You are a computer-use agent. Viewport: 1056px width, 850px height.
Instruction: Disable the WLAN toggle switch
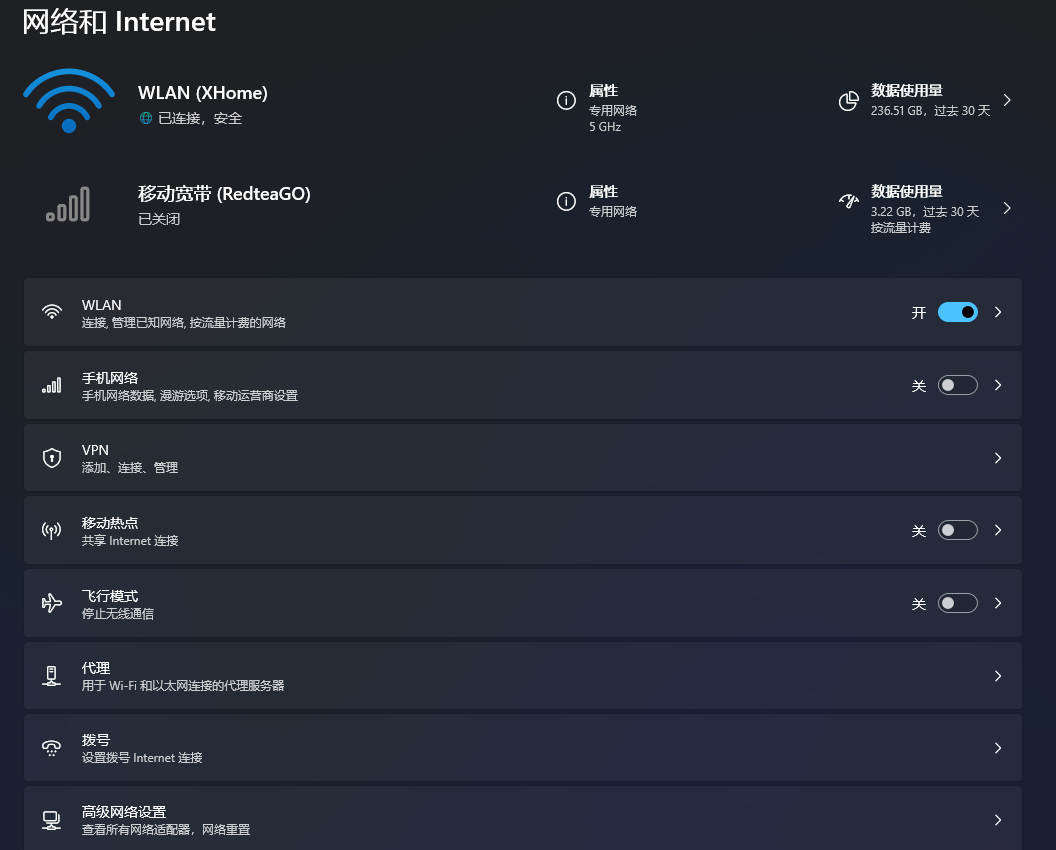[957, 312]
